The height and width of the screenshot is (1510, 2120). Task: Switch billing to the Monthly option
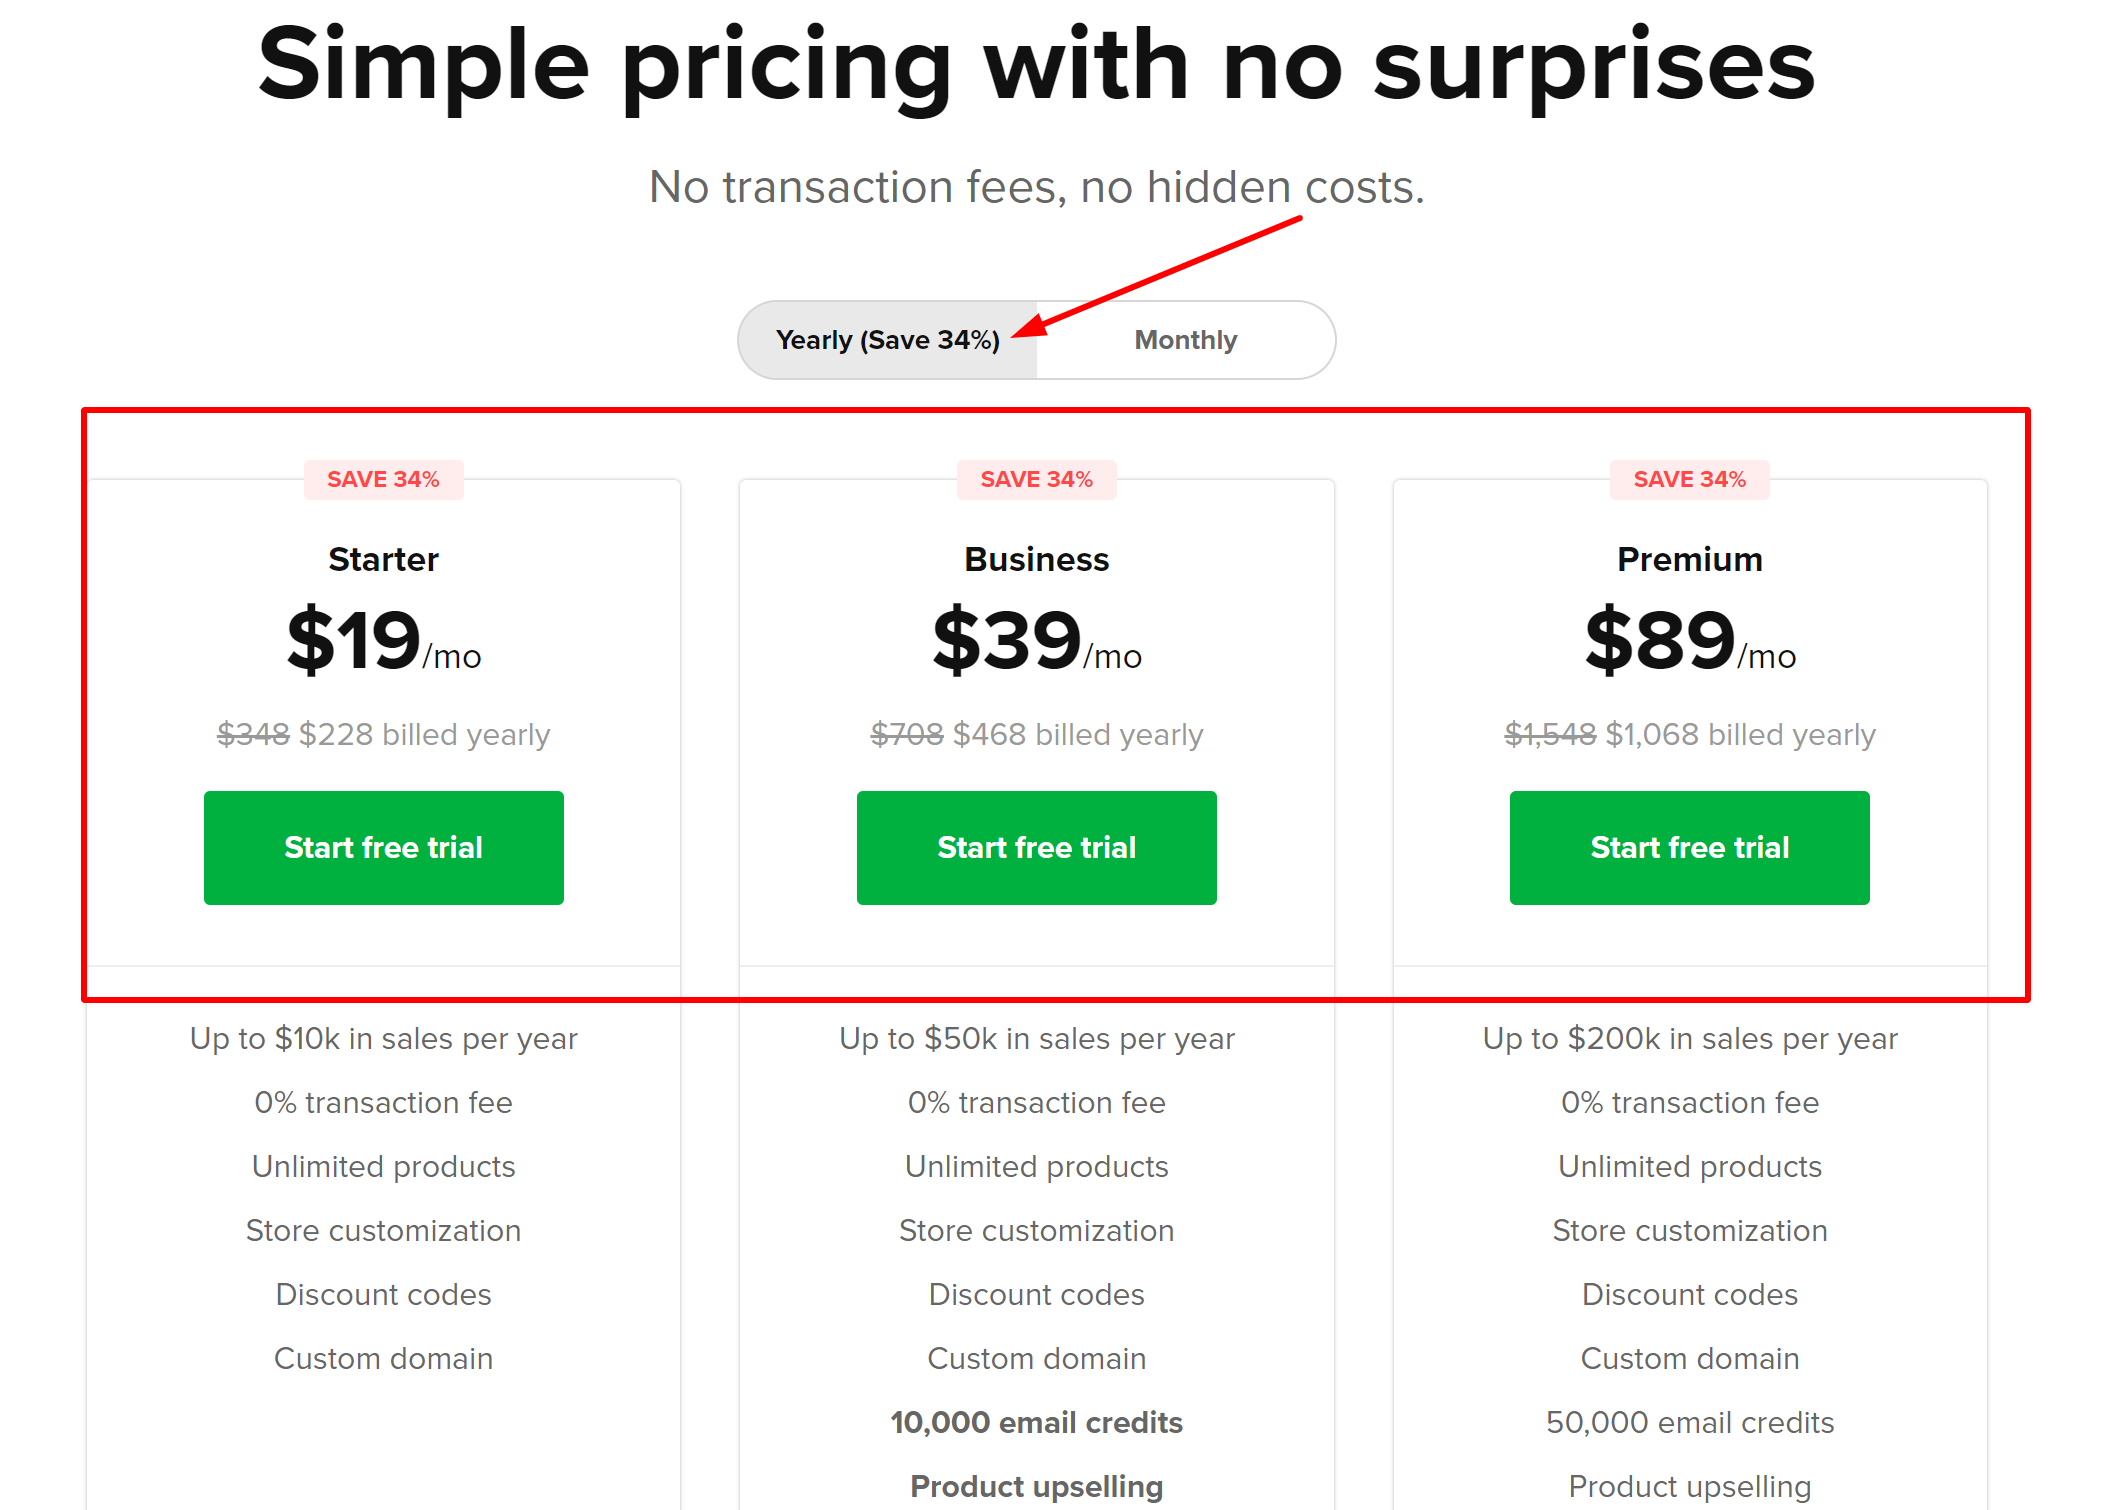tap(1185, 340)
